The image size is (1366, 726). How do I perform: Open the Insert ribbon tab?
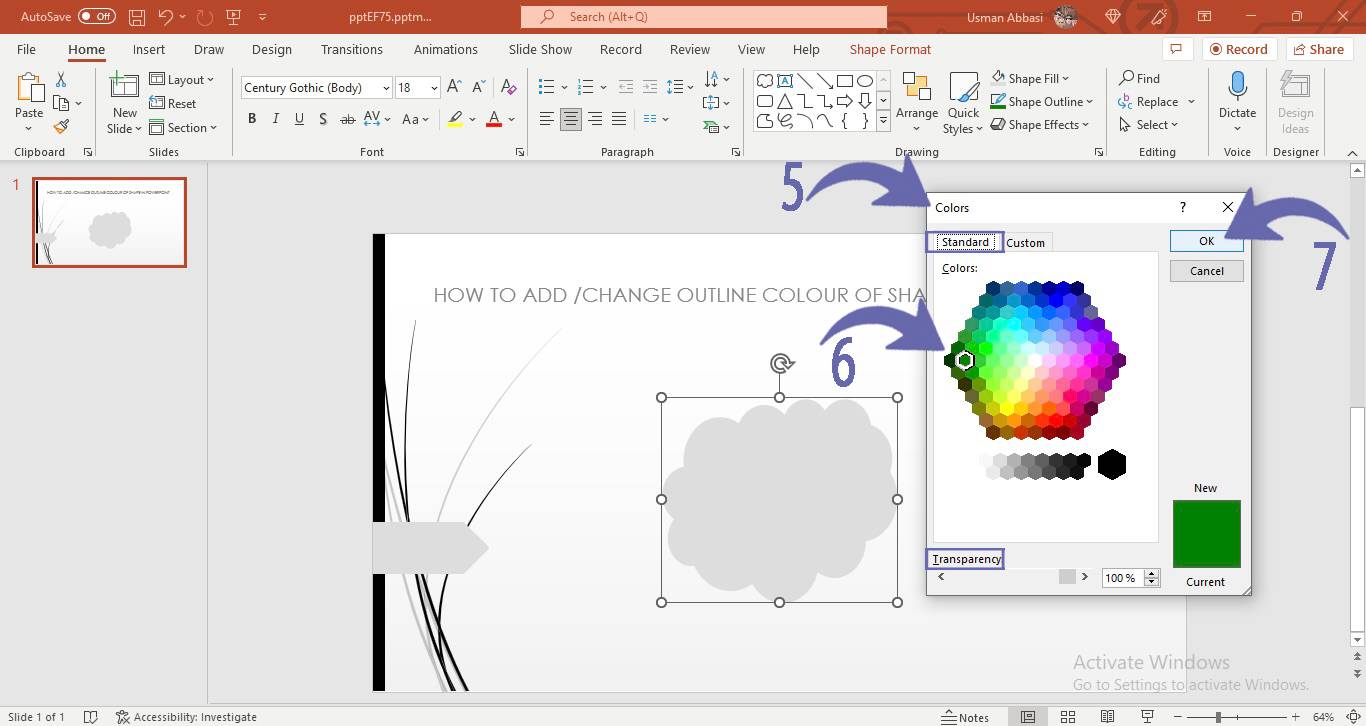149,49
